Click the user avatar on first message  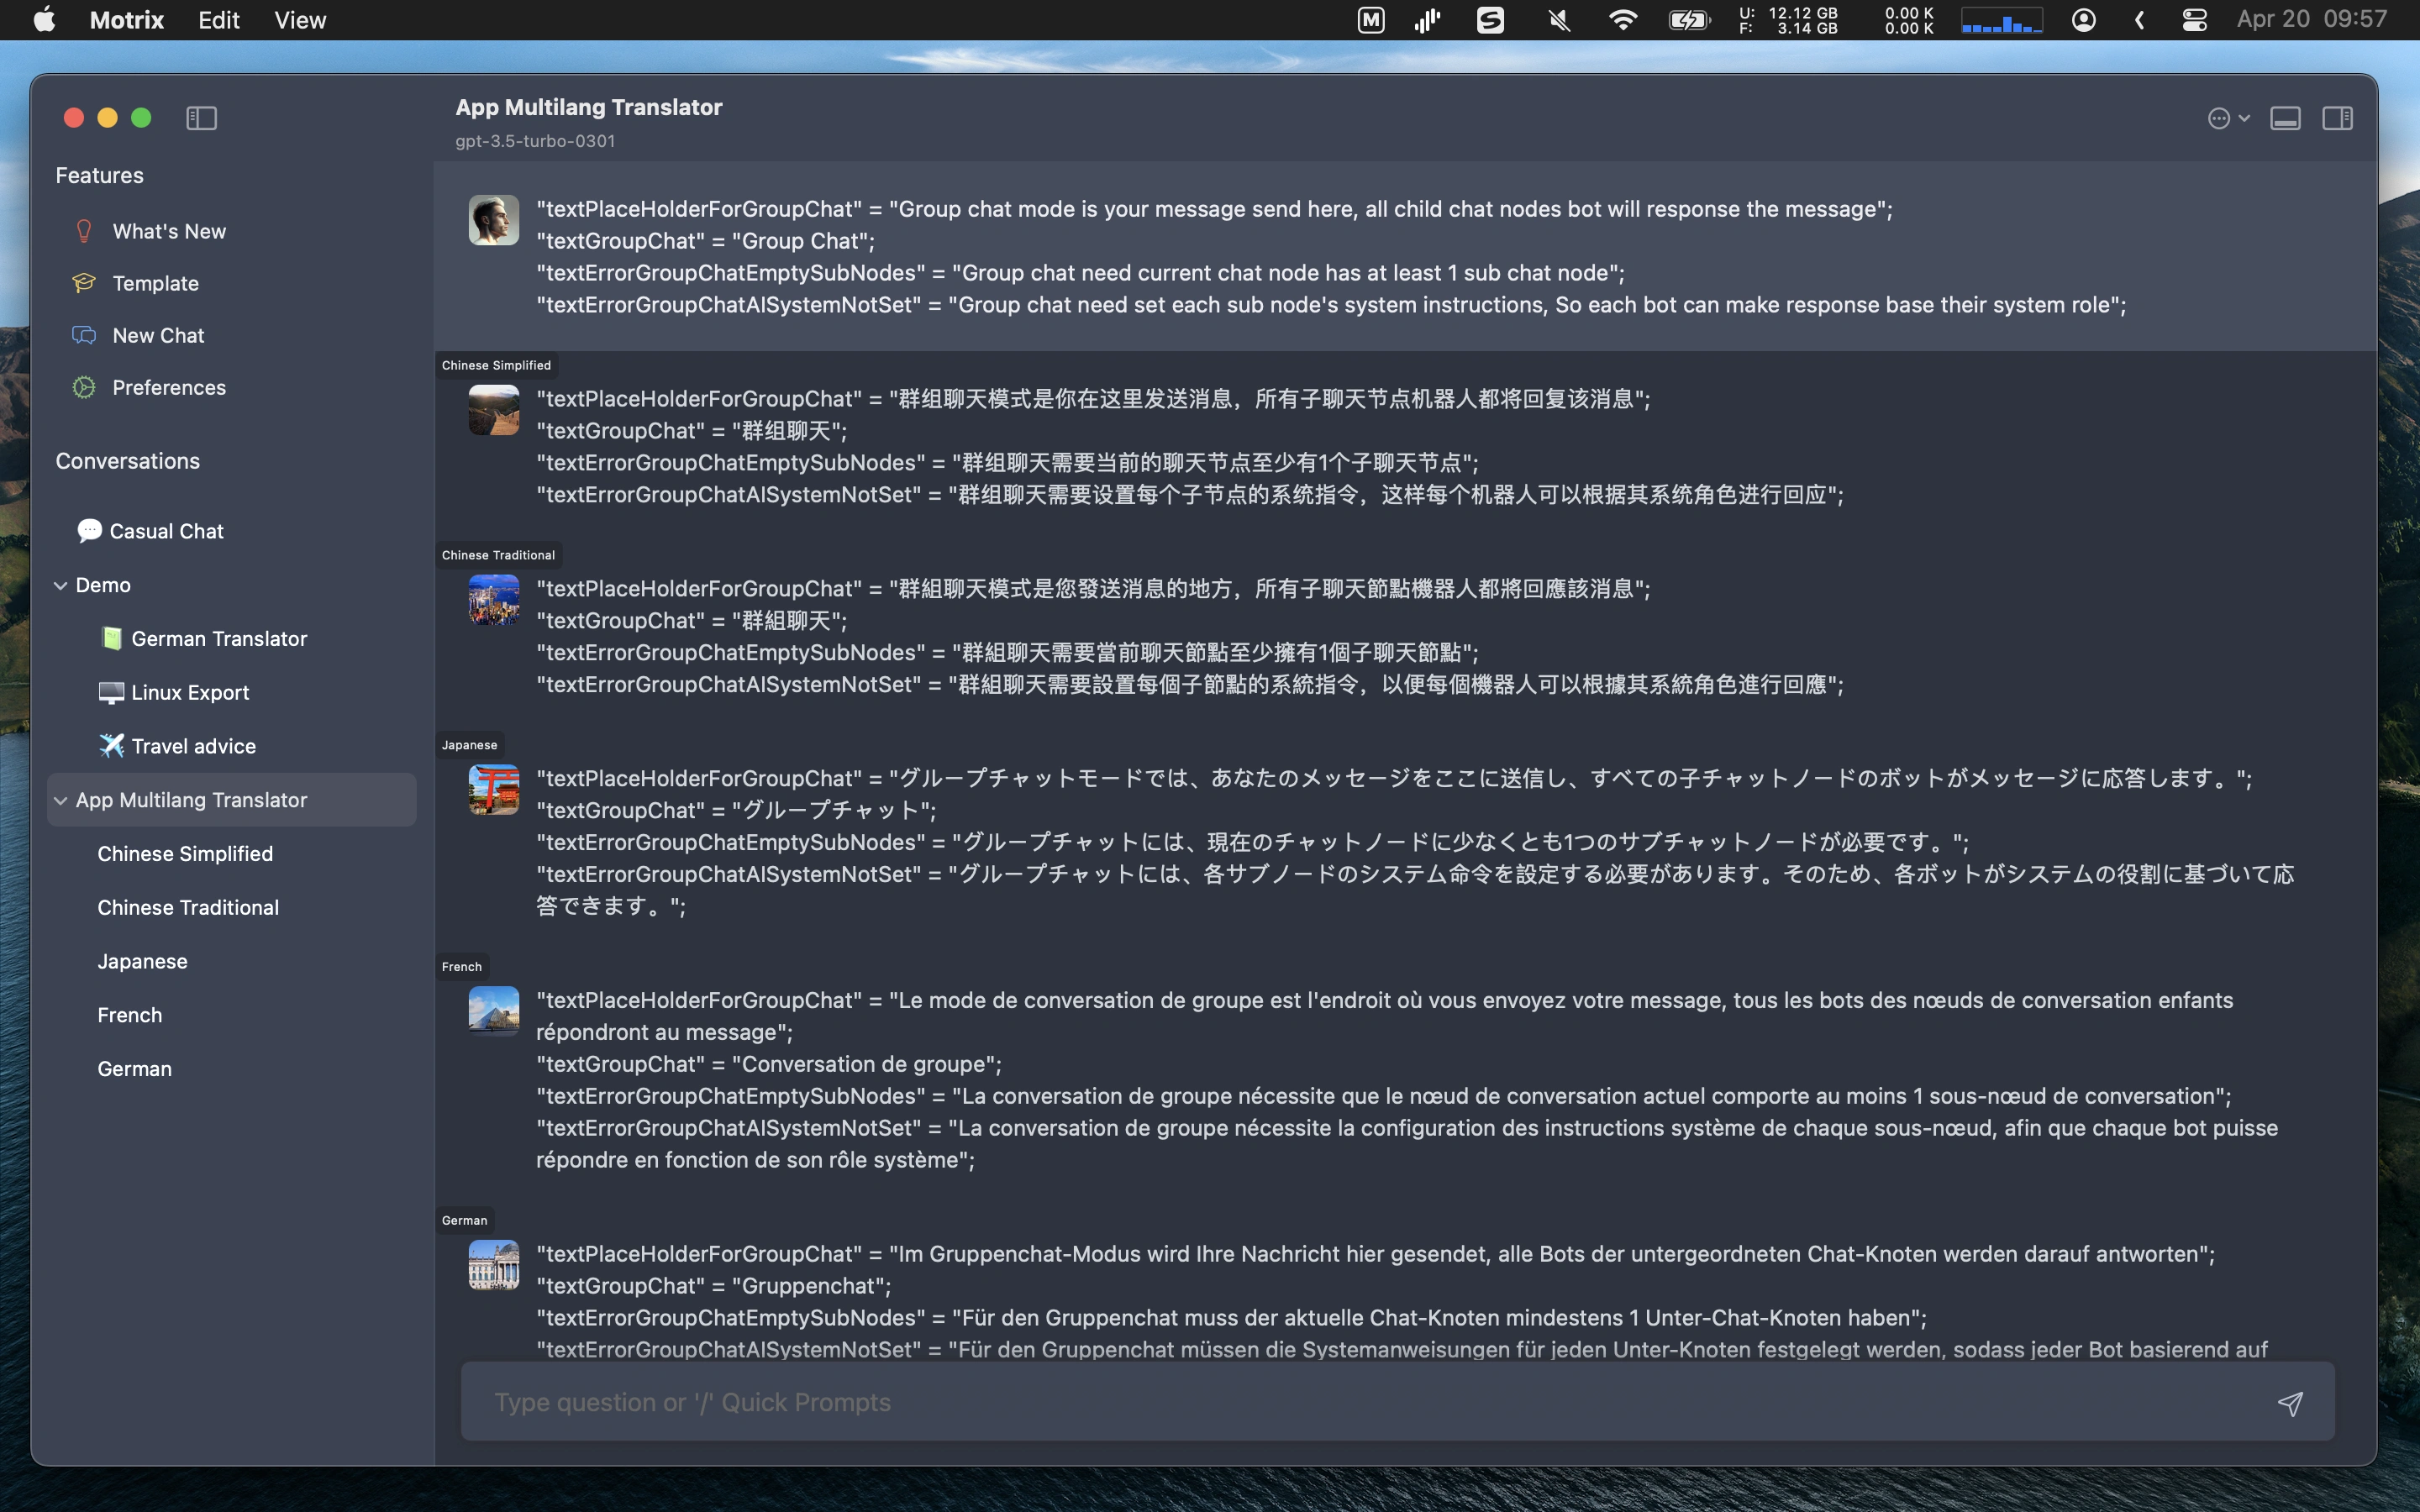coord(494,220)
